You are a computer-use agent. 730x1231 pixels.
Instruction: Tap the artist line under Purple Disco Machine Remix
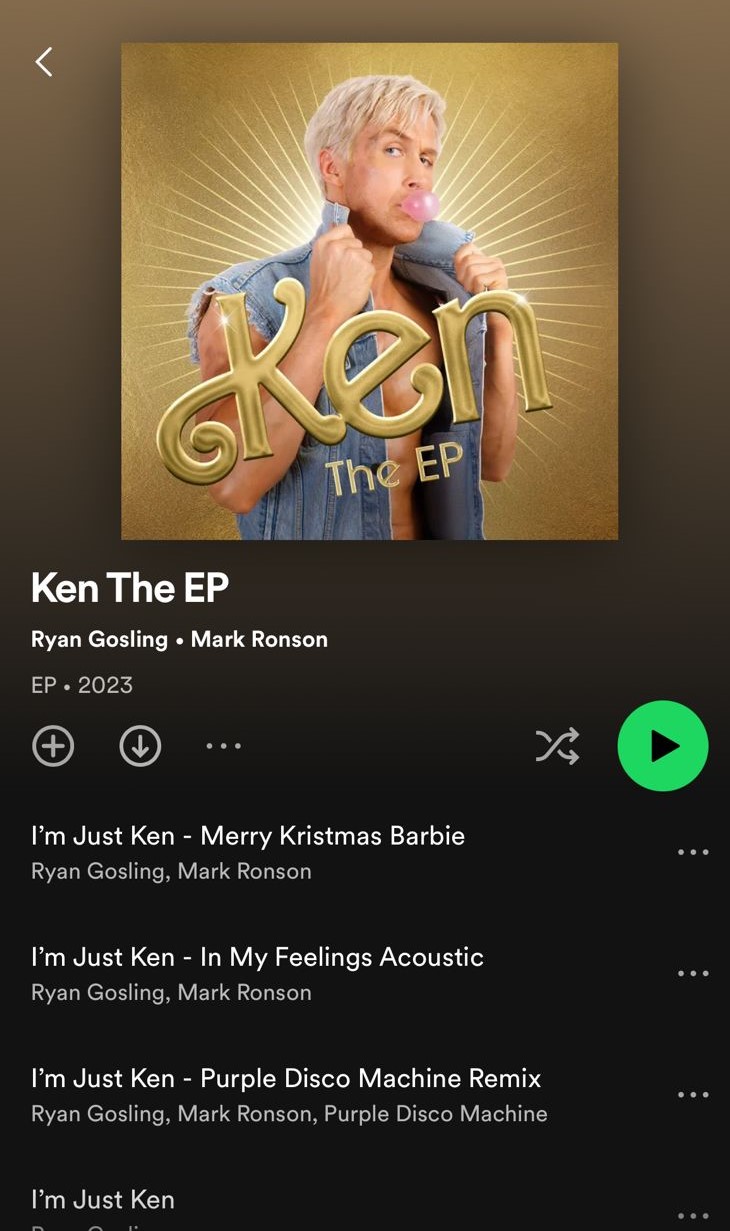click(x=289, y=1114)
